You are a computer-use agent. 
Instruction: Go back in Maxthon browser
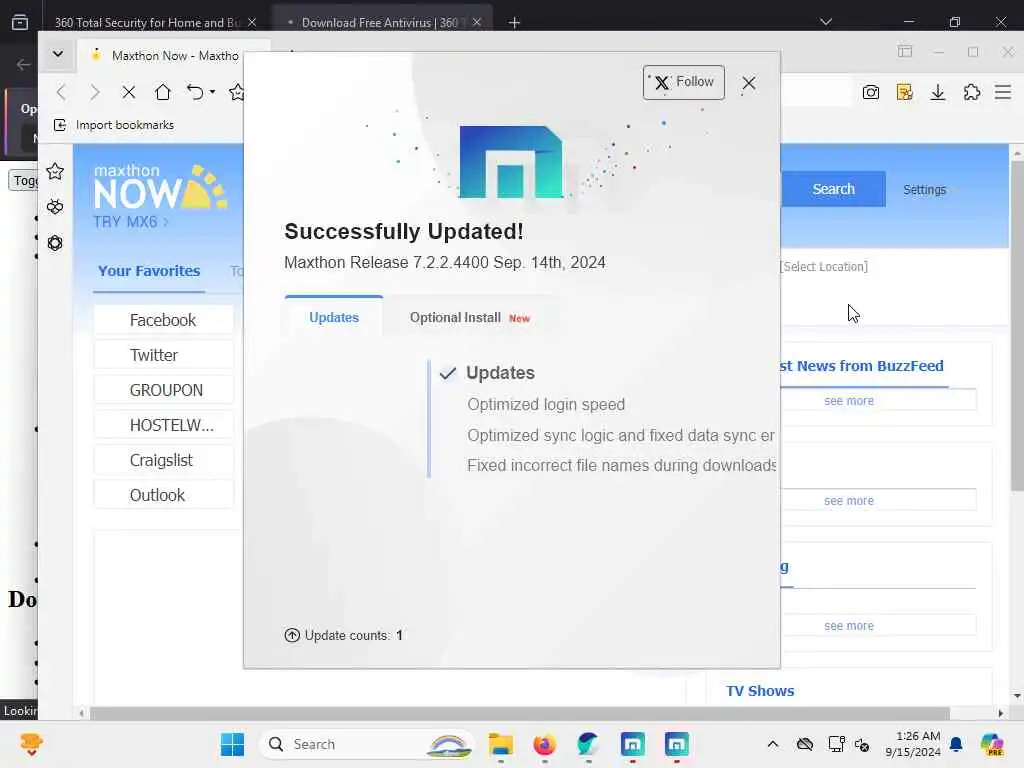tap(61, 92)
